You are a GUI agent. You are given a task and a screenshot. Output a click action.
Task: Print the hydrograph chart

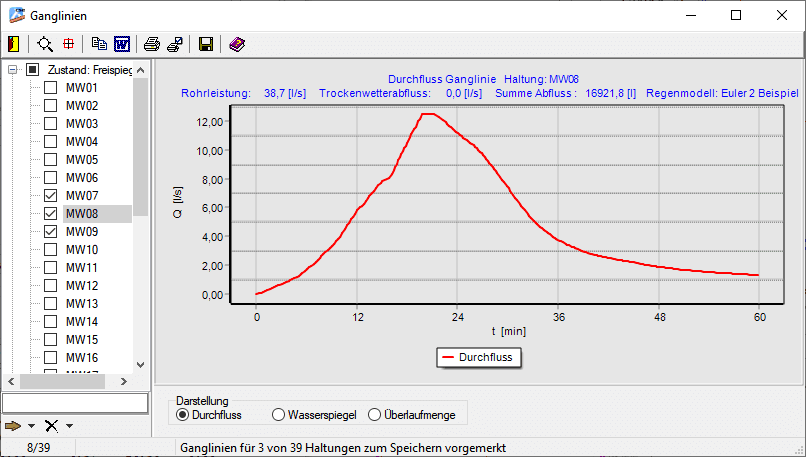(x=151, y=44)
